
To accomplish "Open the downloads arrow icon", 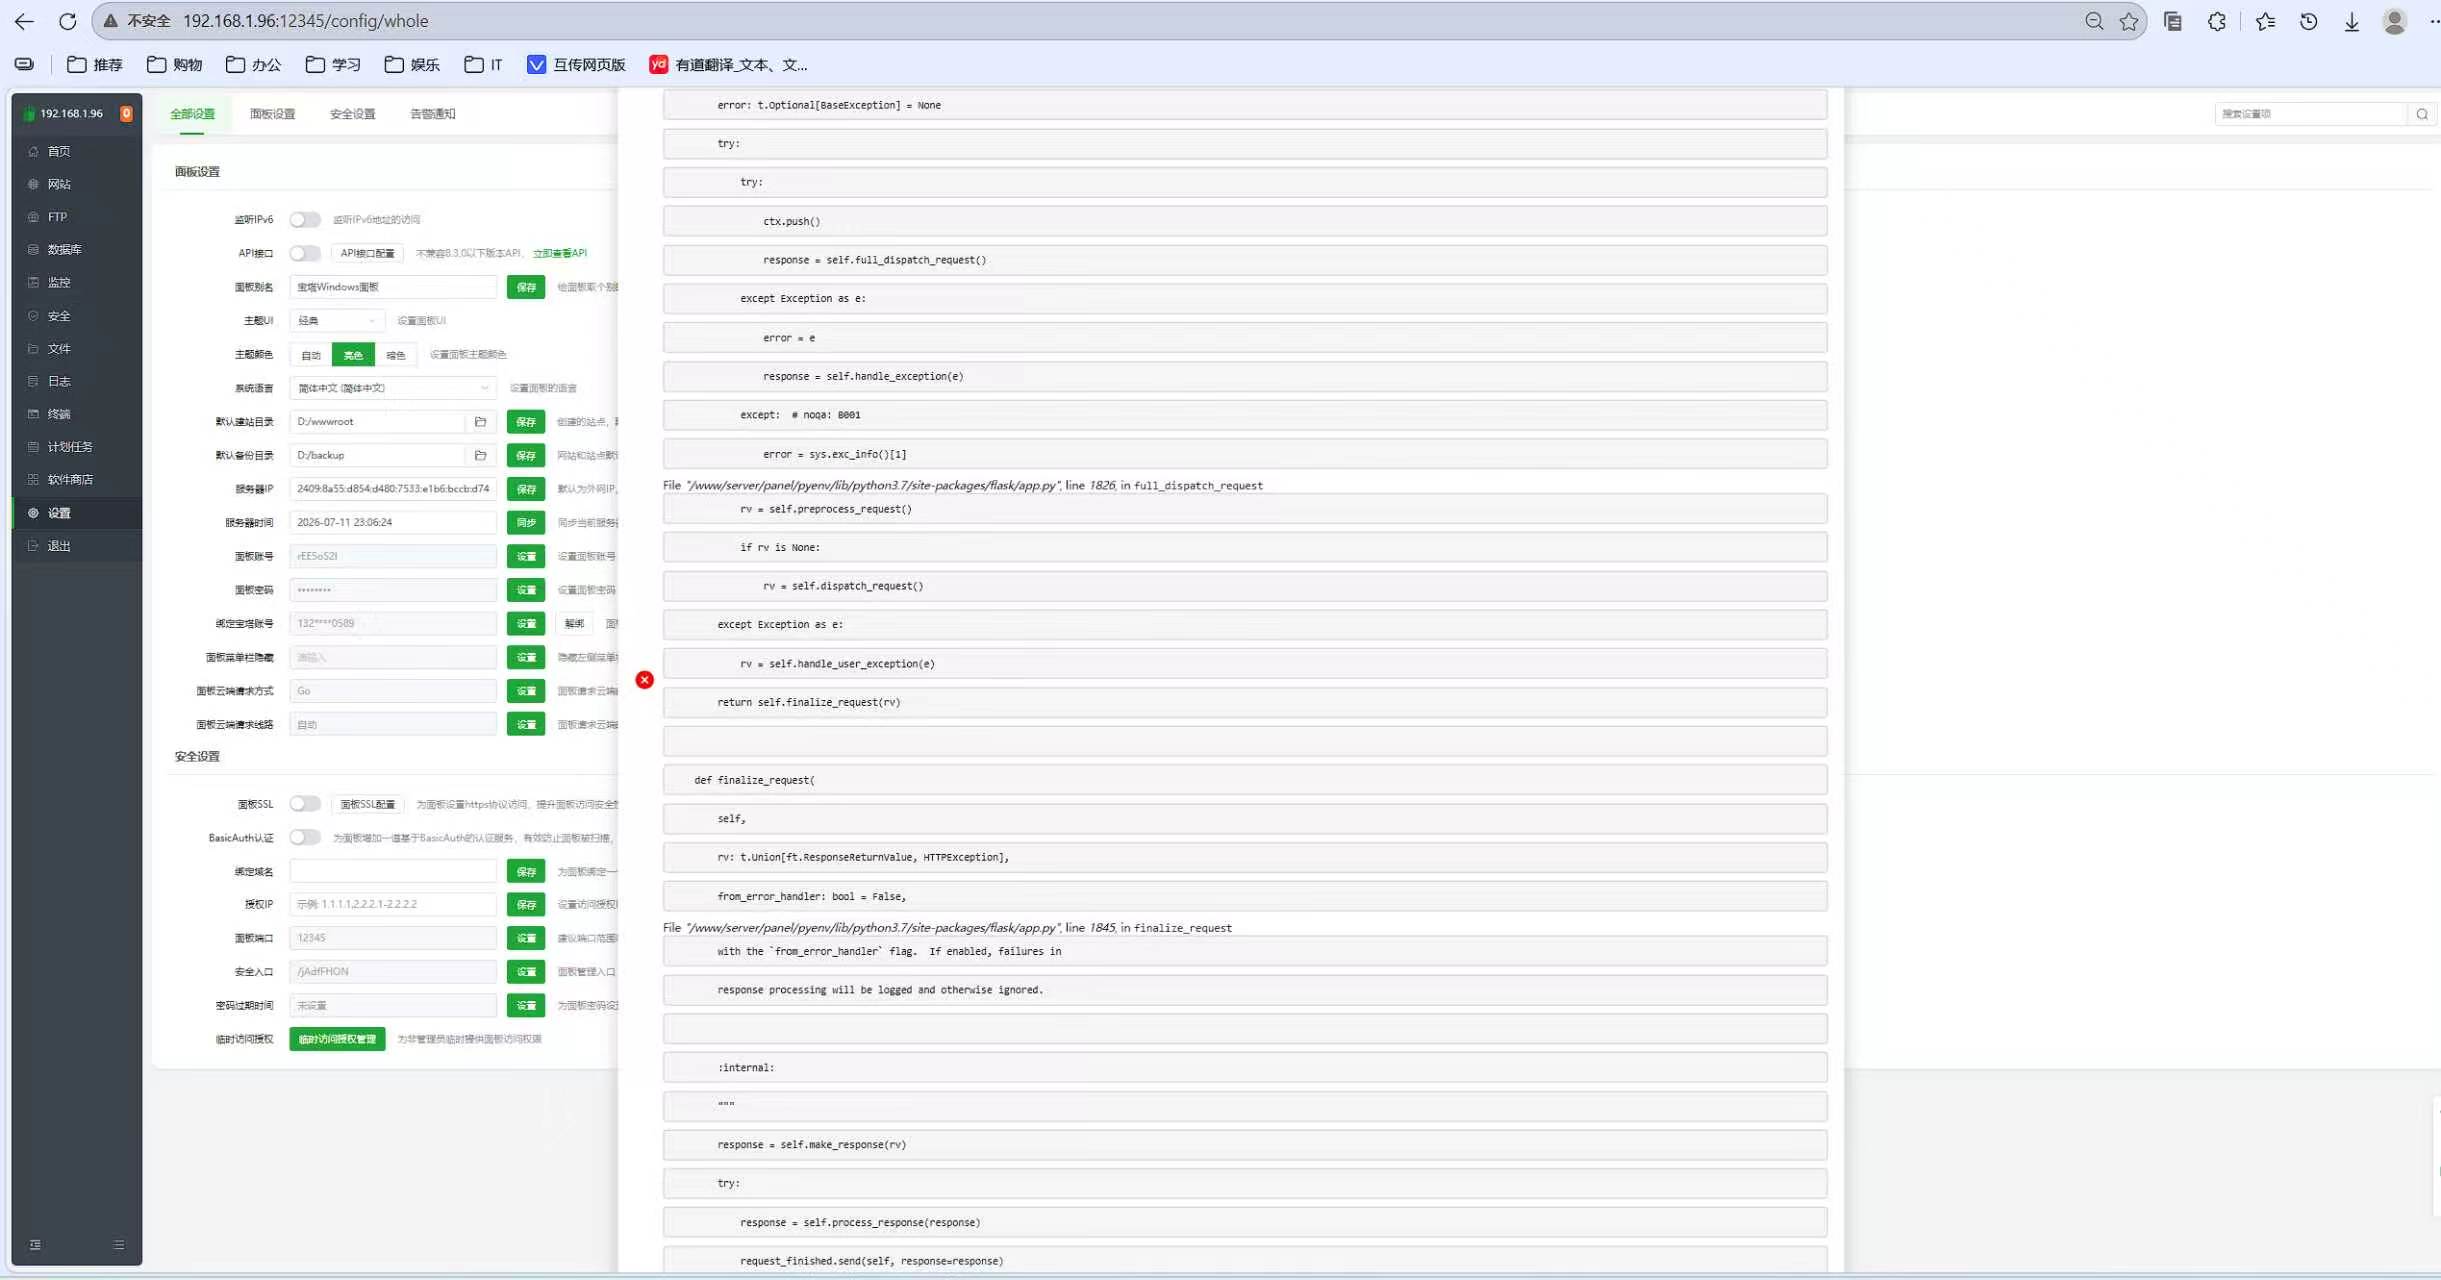I will coord(2352,21).
